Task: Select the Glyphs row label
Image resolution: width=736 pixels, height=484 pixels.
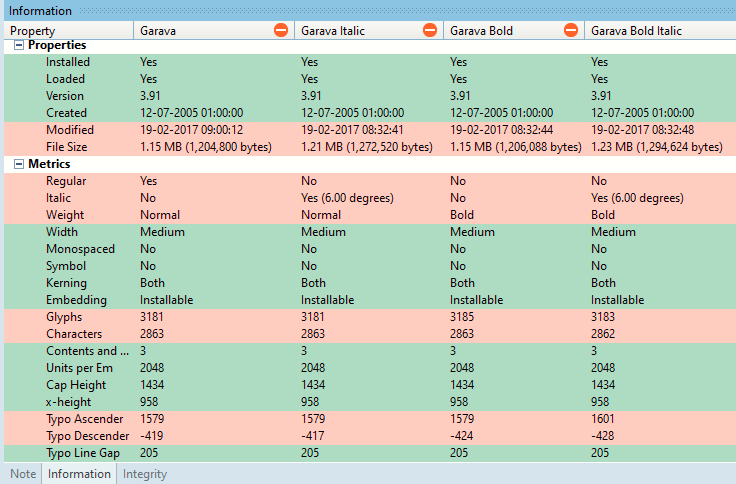Action: (x=64, y=317)
